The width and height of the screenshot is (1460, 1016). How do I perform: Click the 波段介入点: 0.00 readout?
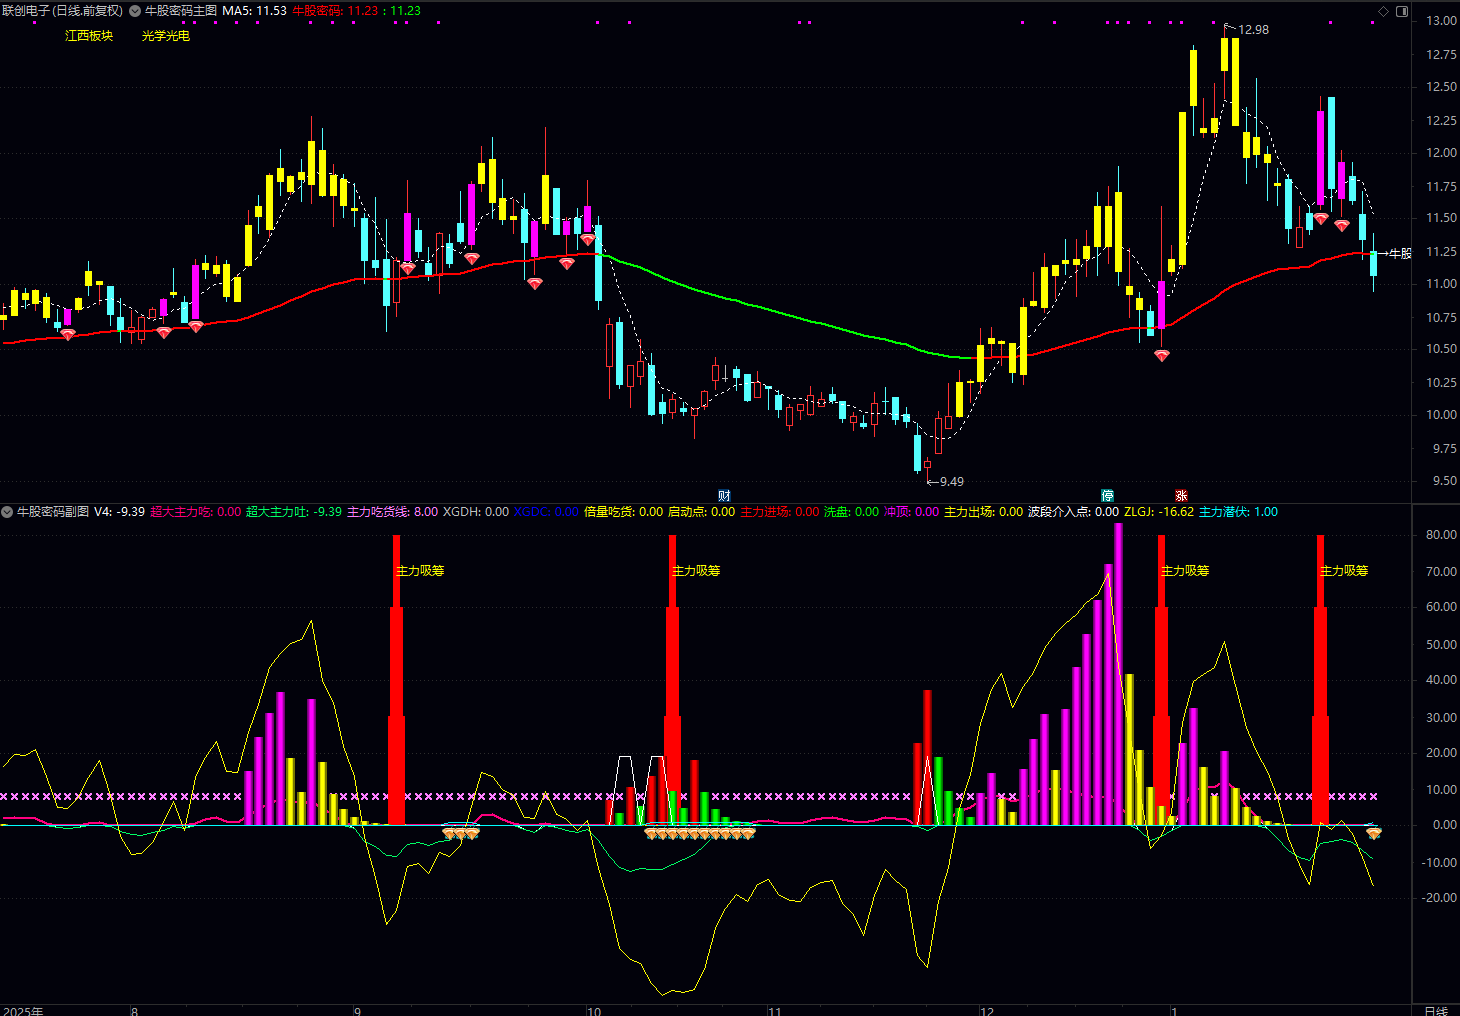(x=1073, y=512)
